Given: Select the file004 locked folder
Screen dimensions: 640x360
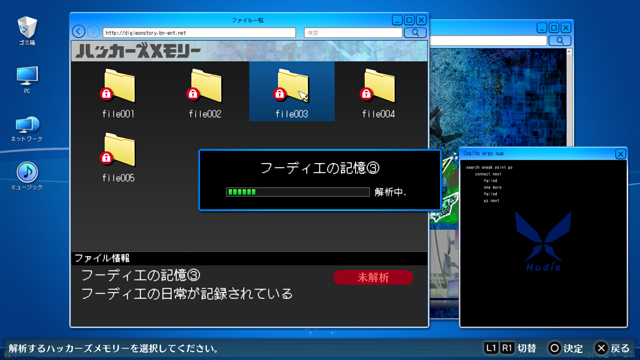Looking at the screenshot, I should tap(378, 93).
